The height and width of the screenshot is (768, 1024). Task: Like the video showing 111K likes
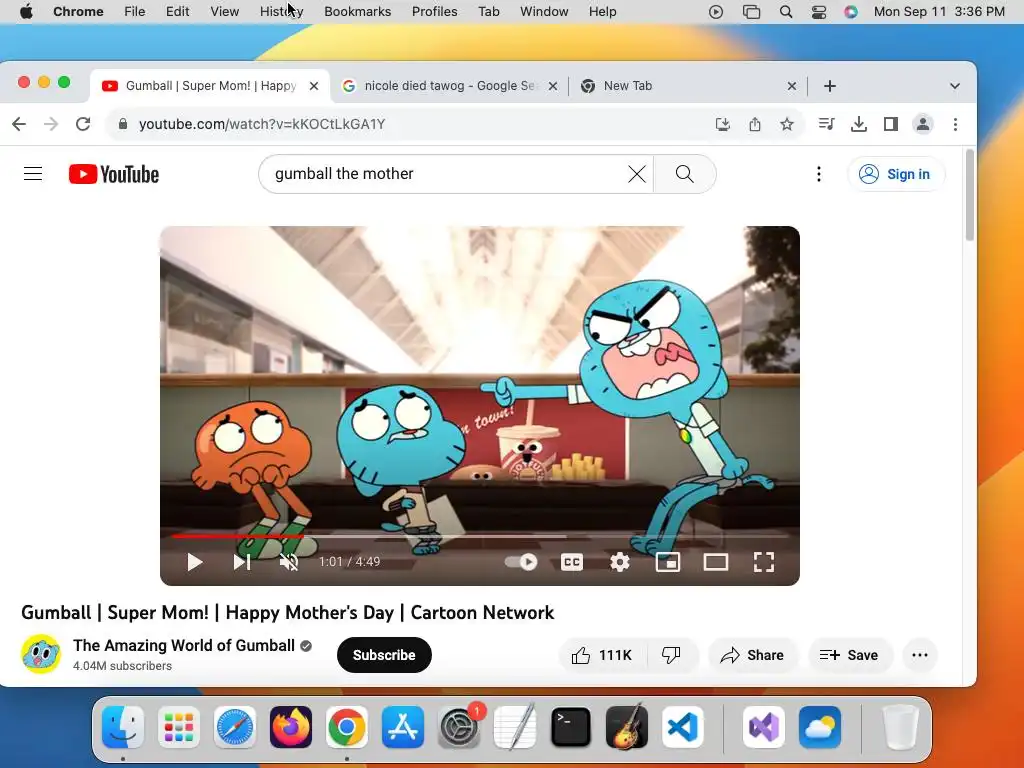tap(602, 655)
